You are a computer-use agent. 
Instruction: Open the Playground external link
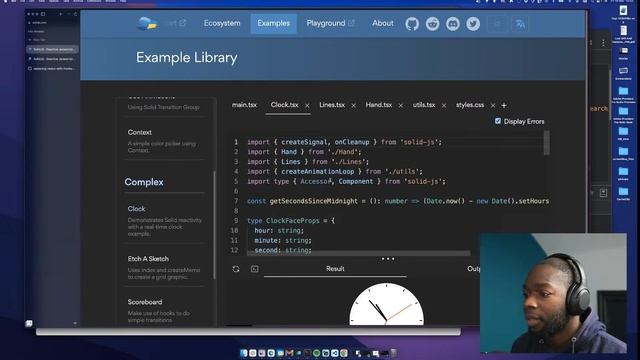[331, 23]
